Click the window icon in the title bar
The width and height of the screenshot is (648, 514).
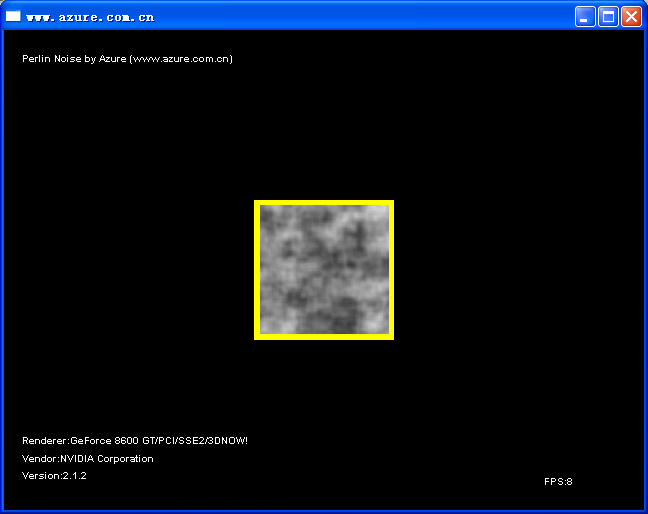(x=13, y=16)
